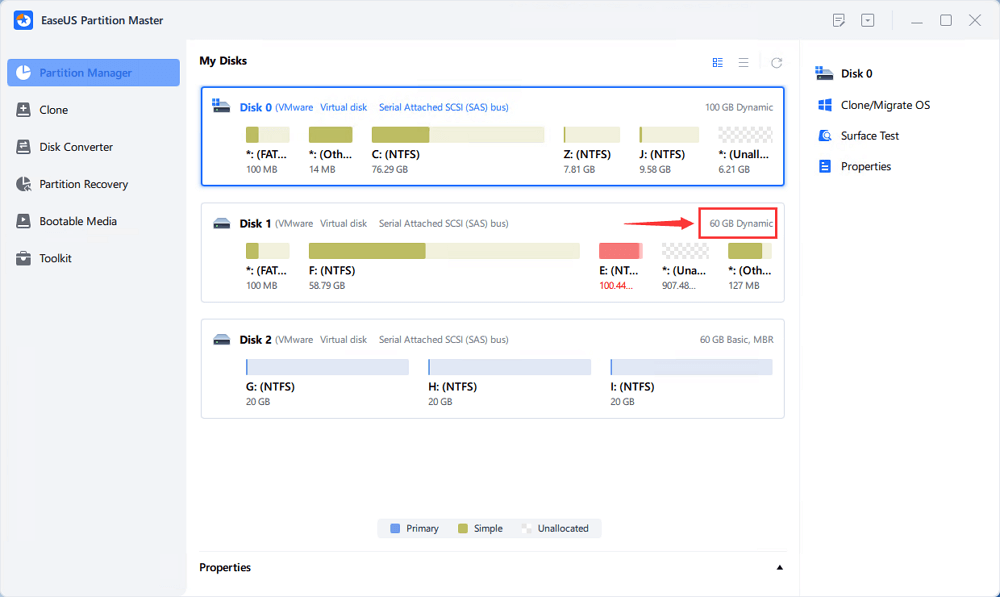Select the Partition Manager tab
This screenshot has width=1000, height=597.
coord(93,73)
